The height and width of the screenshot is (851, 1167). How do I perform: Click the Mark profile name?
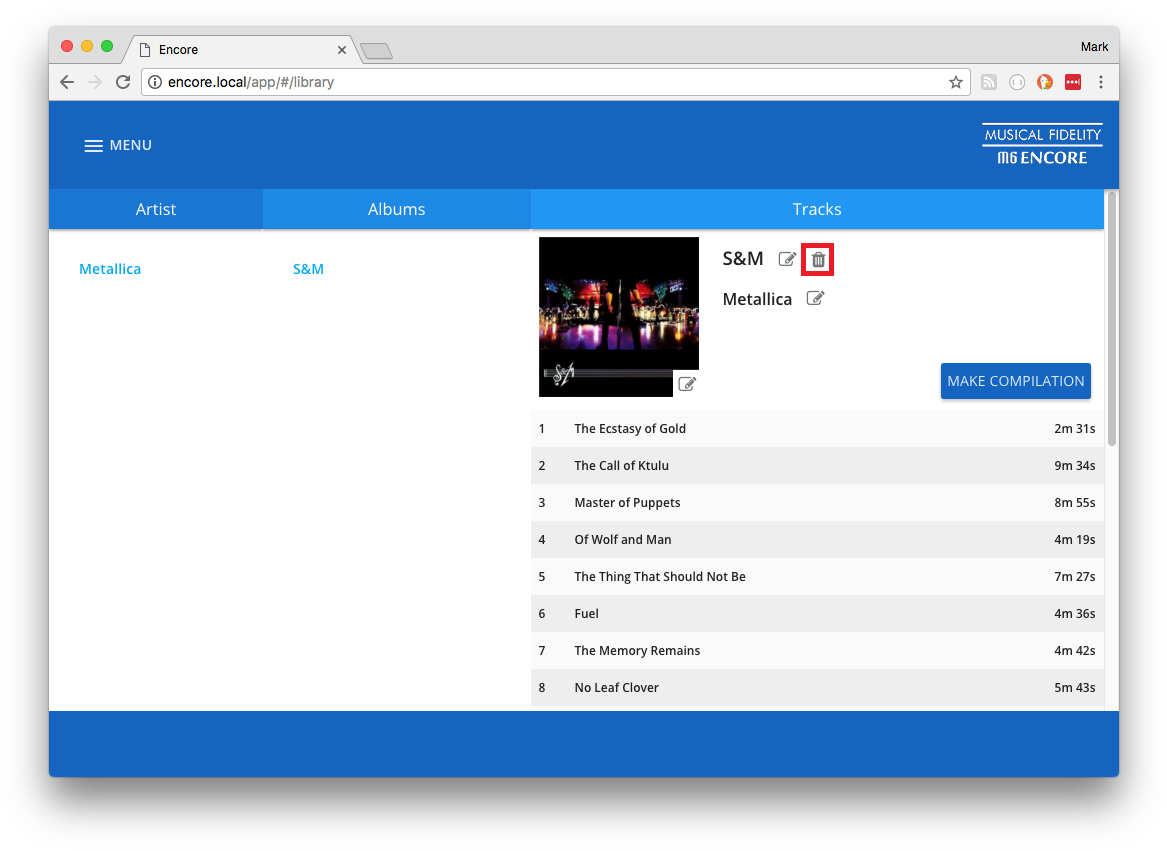pyautogui.click(x=1094, y=47)
